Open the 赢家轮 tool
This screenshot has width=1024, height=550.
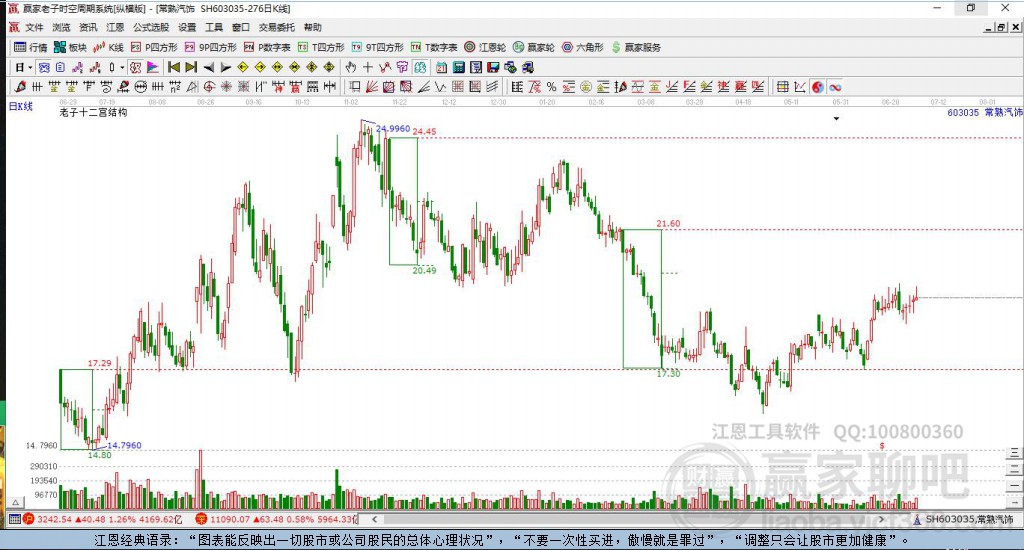534,47
